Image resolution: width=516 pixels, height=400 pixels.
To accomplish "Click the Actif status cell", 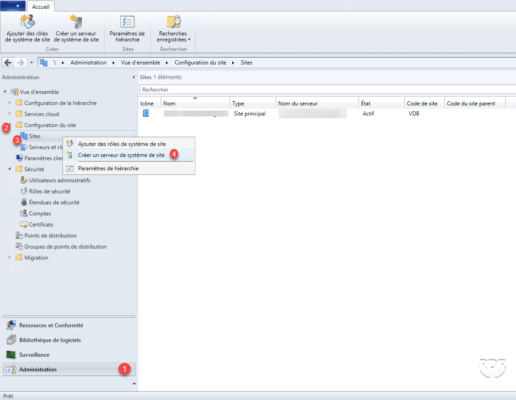I will click(x=368, y=114).
